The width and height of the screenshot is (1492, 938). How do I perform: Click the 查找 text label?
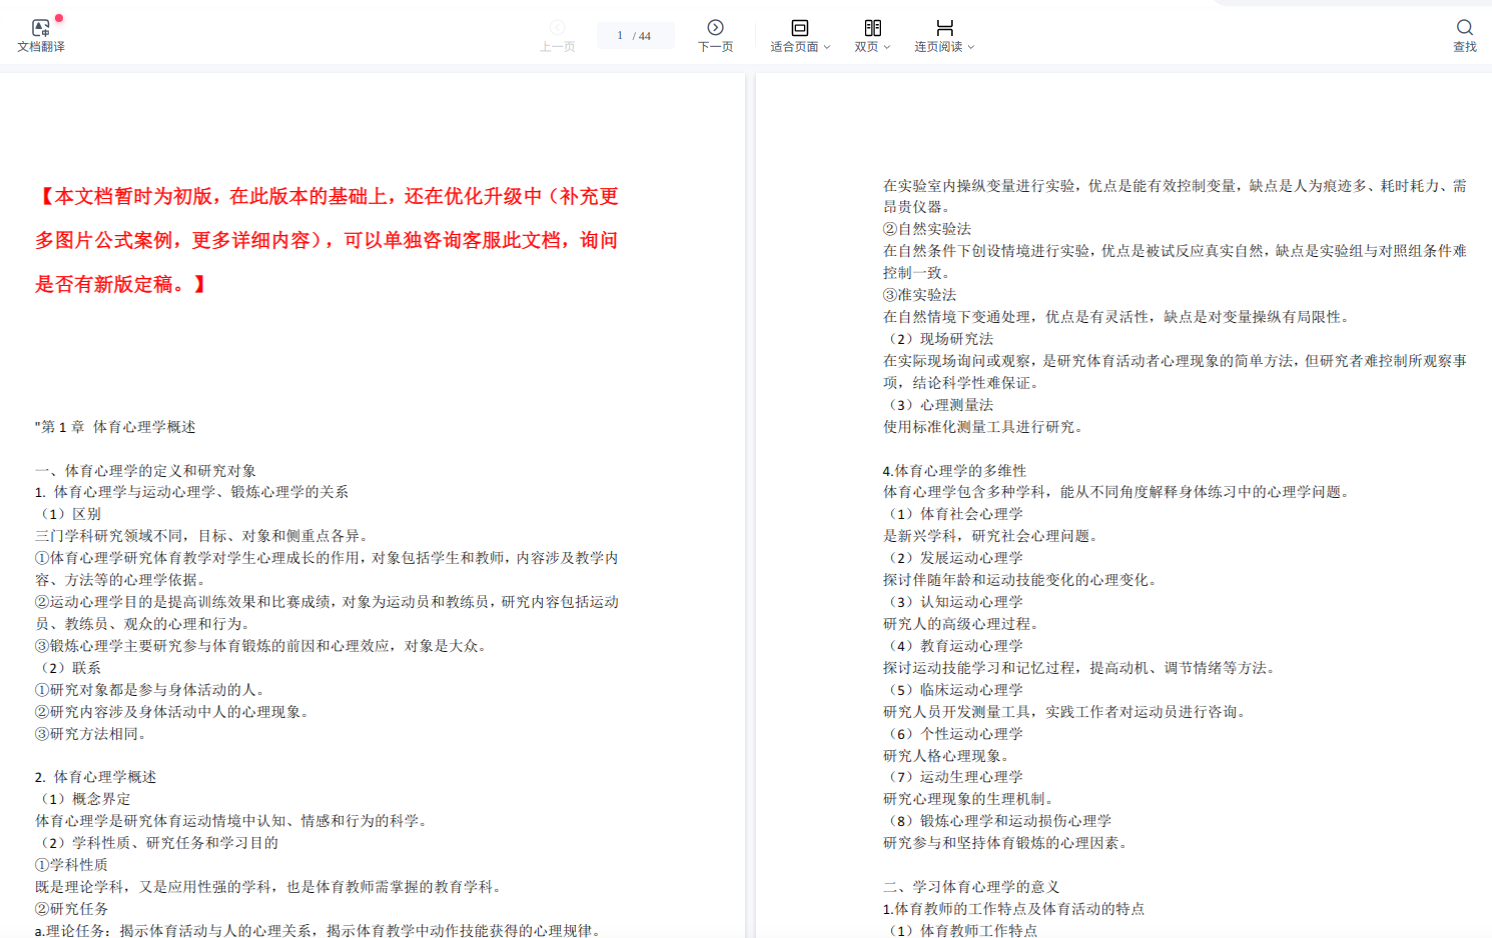pos(1464,47)
